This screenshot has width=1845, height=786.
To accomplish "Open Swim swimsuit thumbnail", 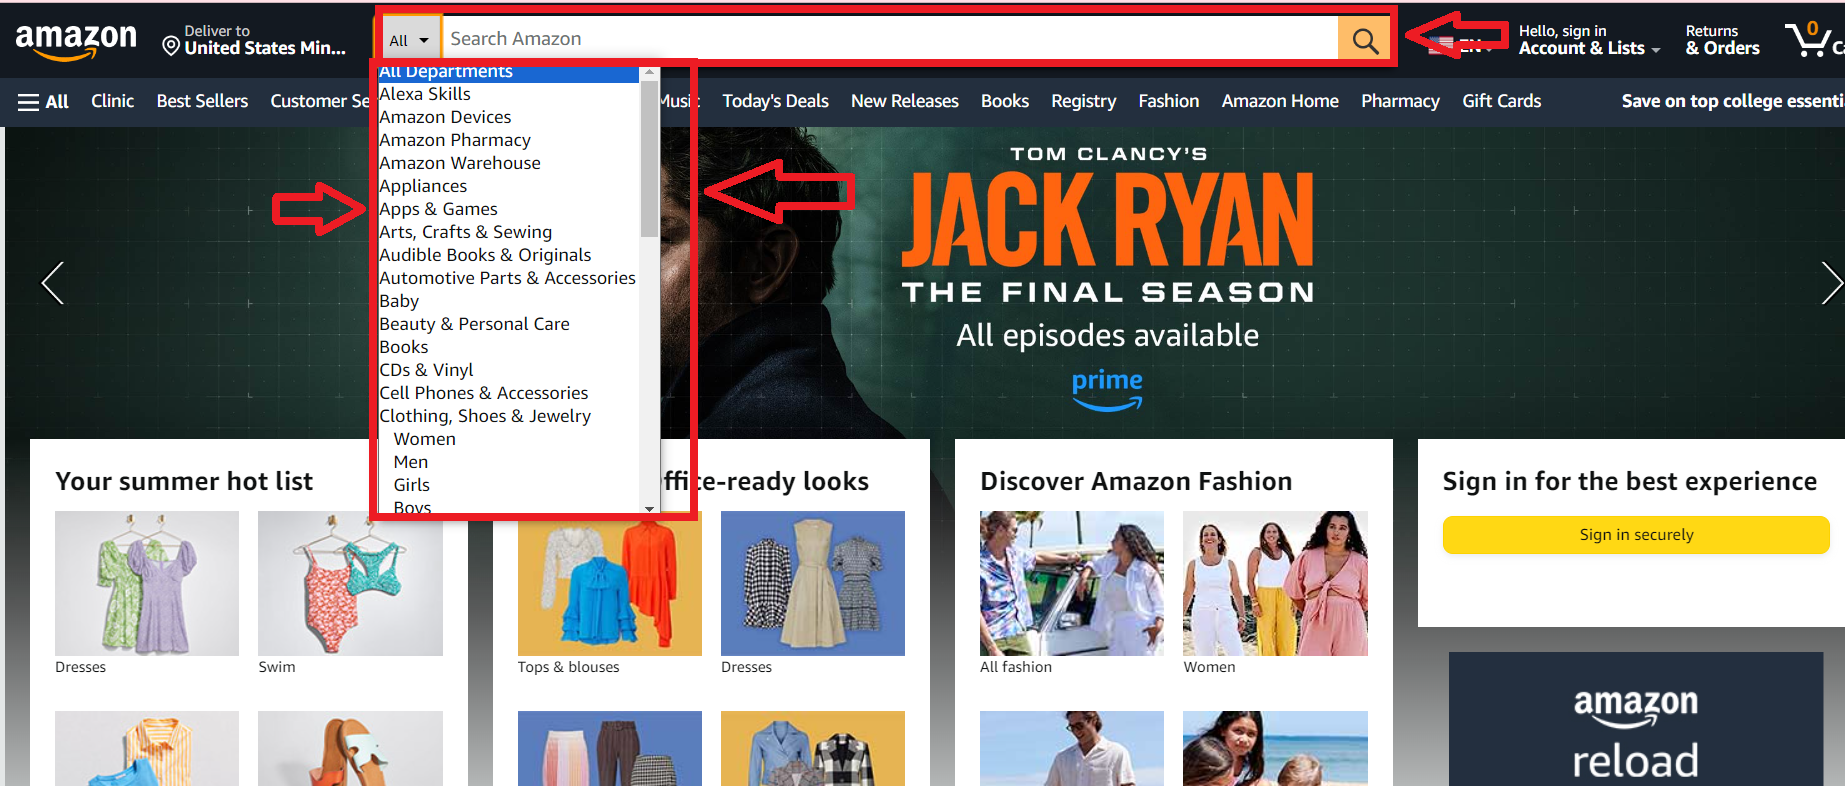I will pos(350,583).
